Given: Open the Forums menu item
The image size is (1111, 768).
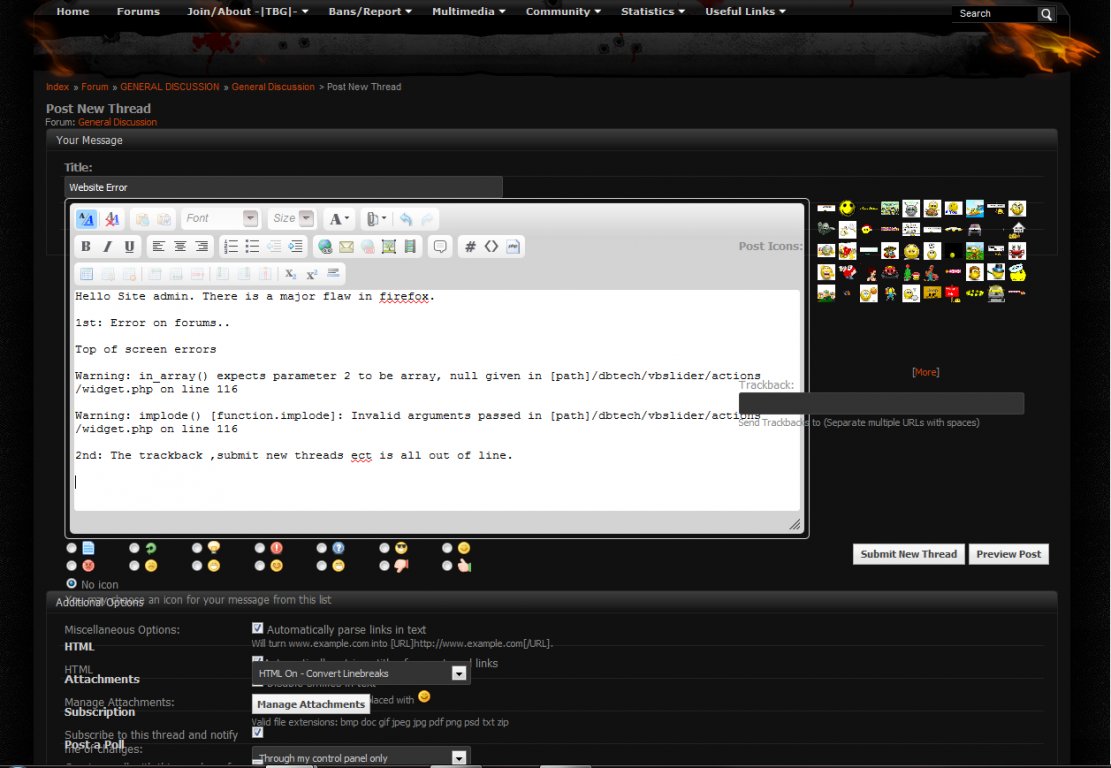Looking at the screenshot, I should [x=138, y=11].
